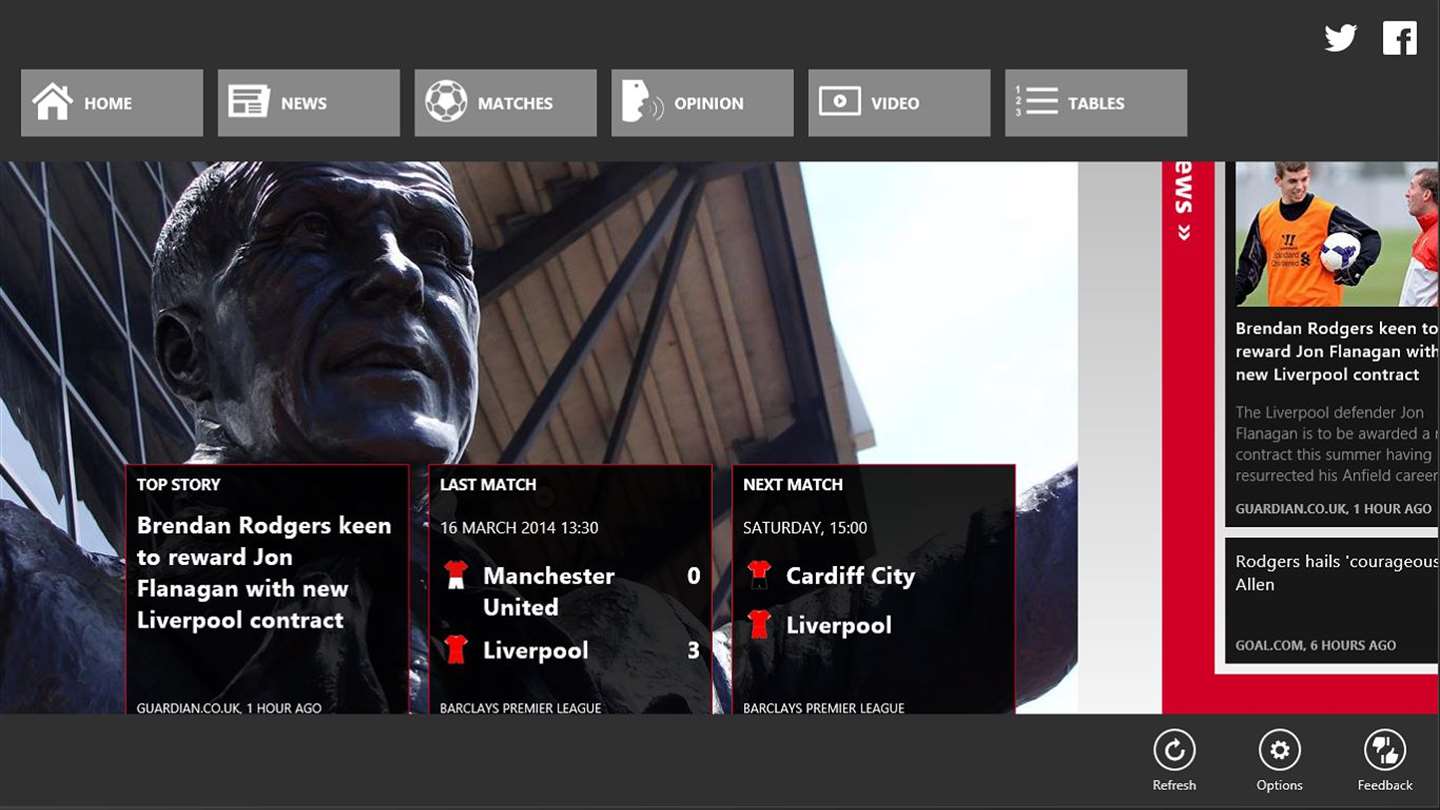Click the Matches football icon

[446, 102]
